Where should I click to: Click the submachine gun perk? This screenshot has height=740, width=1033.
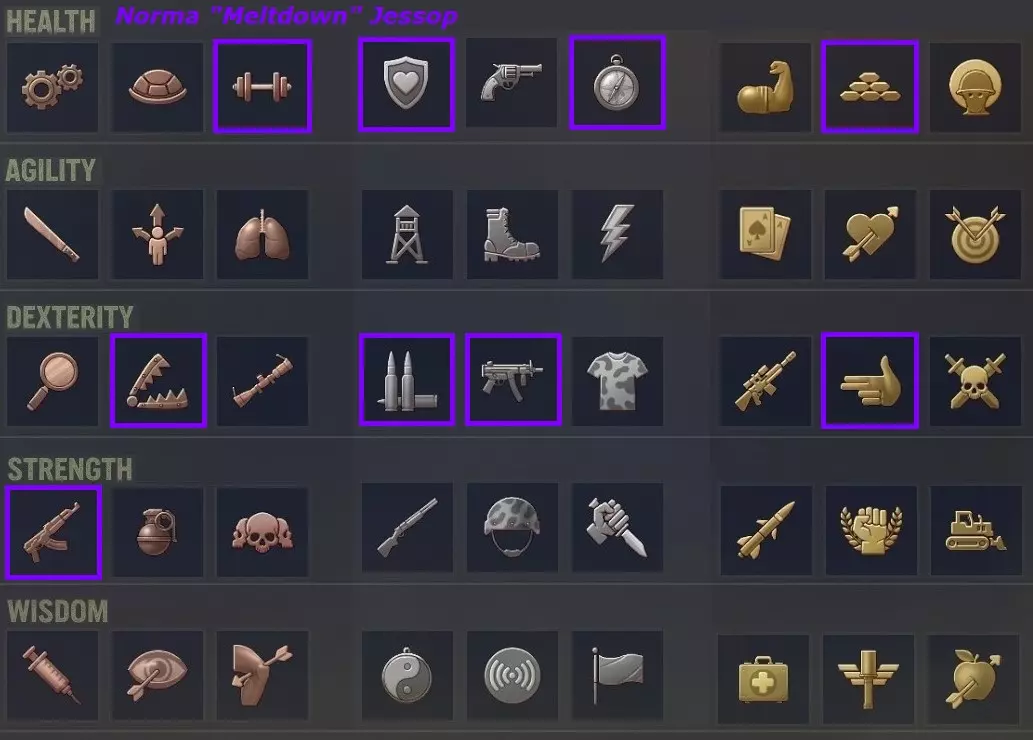click(513, 380)
